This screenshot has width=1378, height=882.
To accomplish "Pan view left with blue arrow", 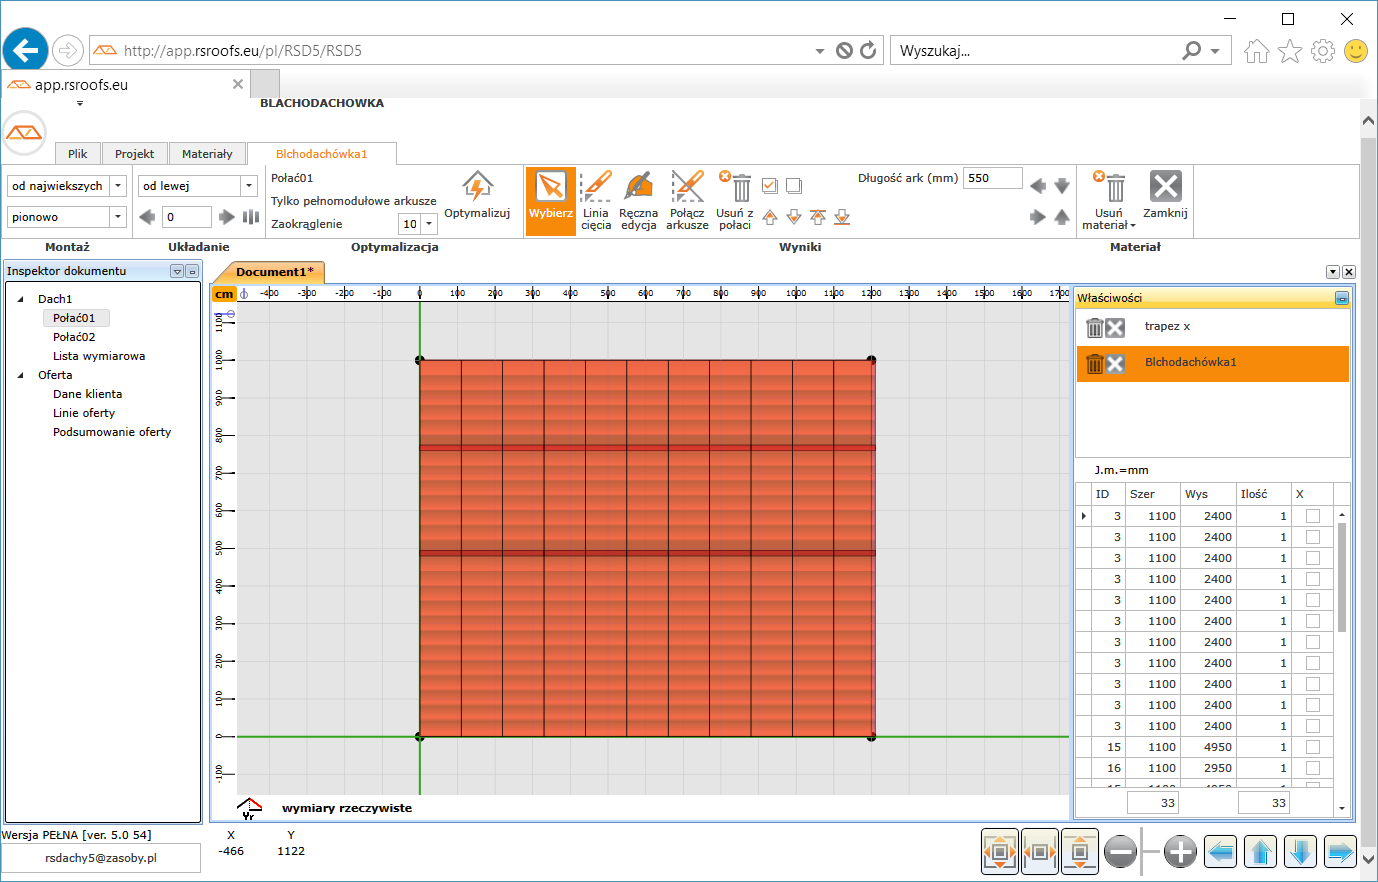I will (x=1221, y=852).
